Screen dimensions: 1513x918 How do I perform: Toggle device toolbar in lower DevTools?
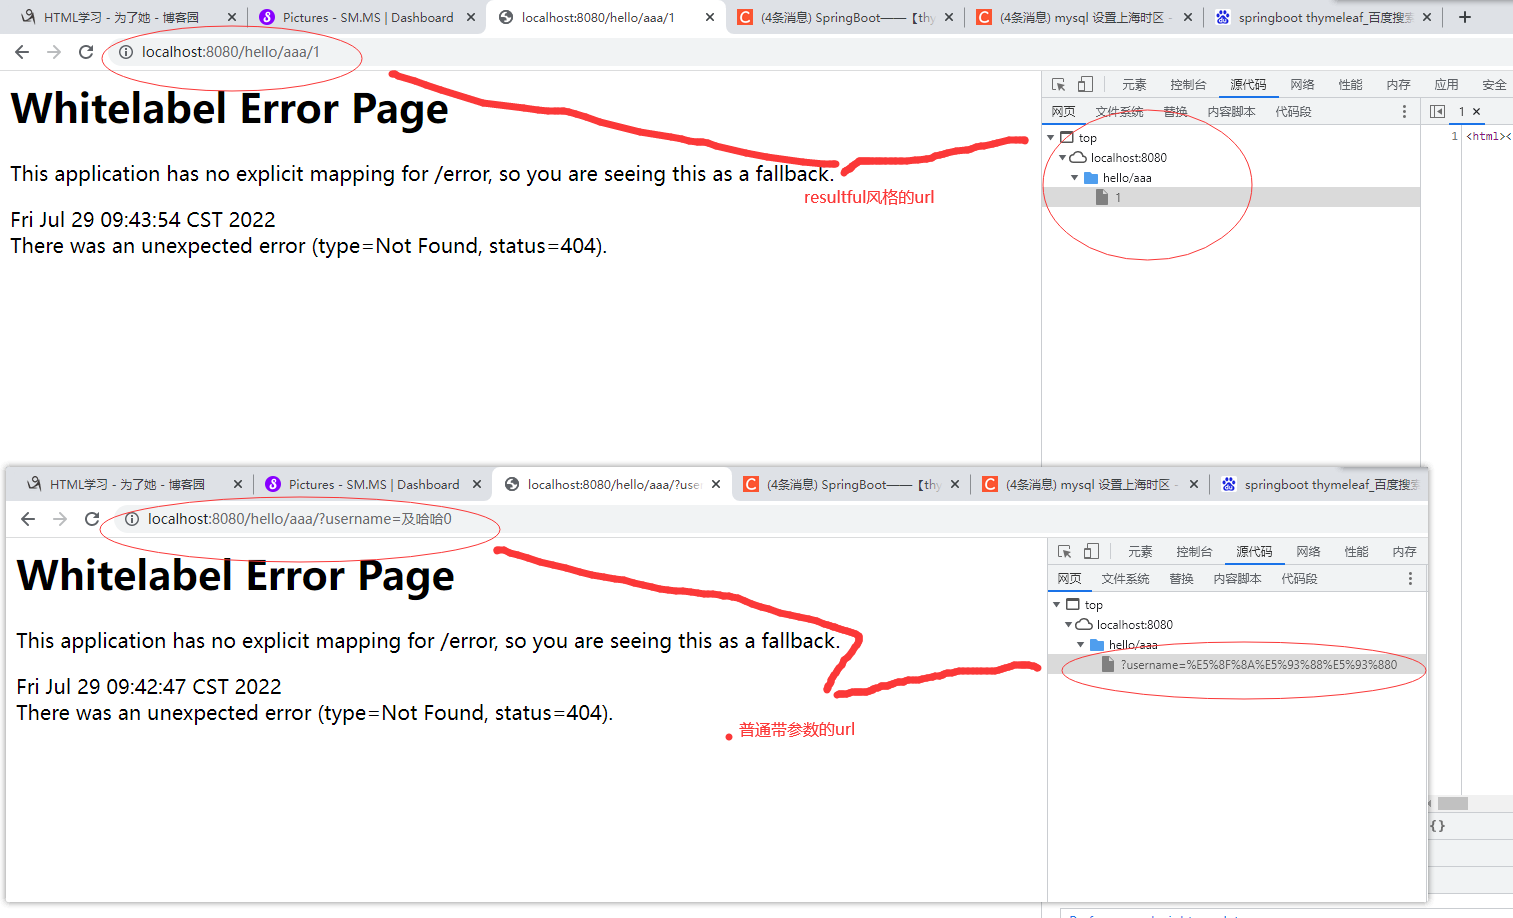coord(1091,552)
